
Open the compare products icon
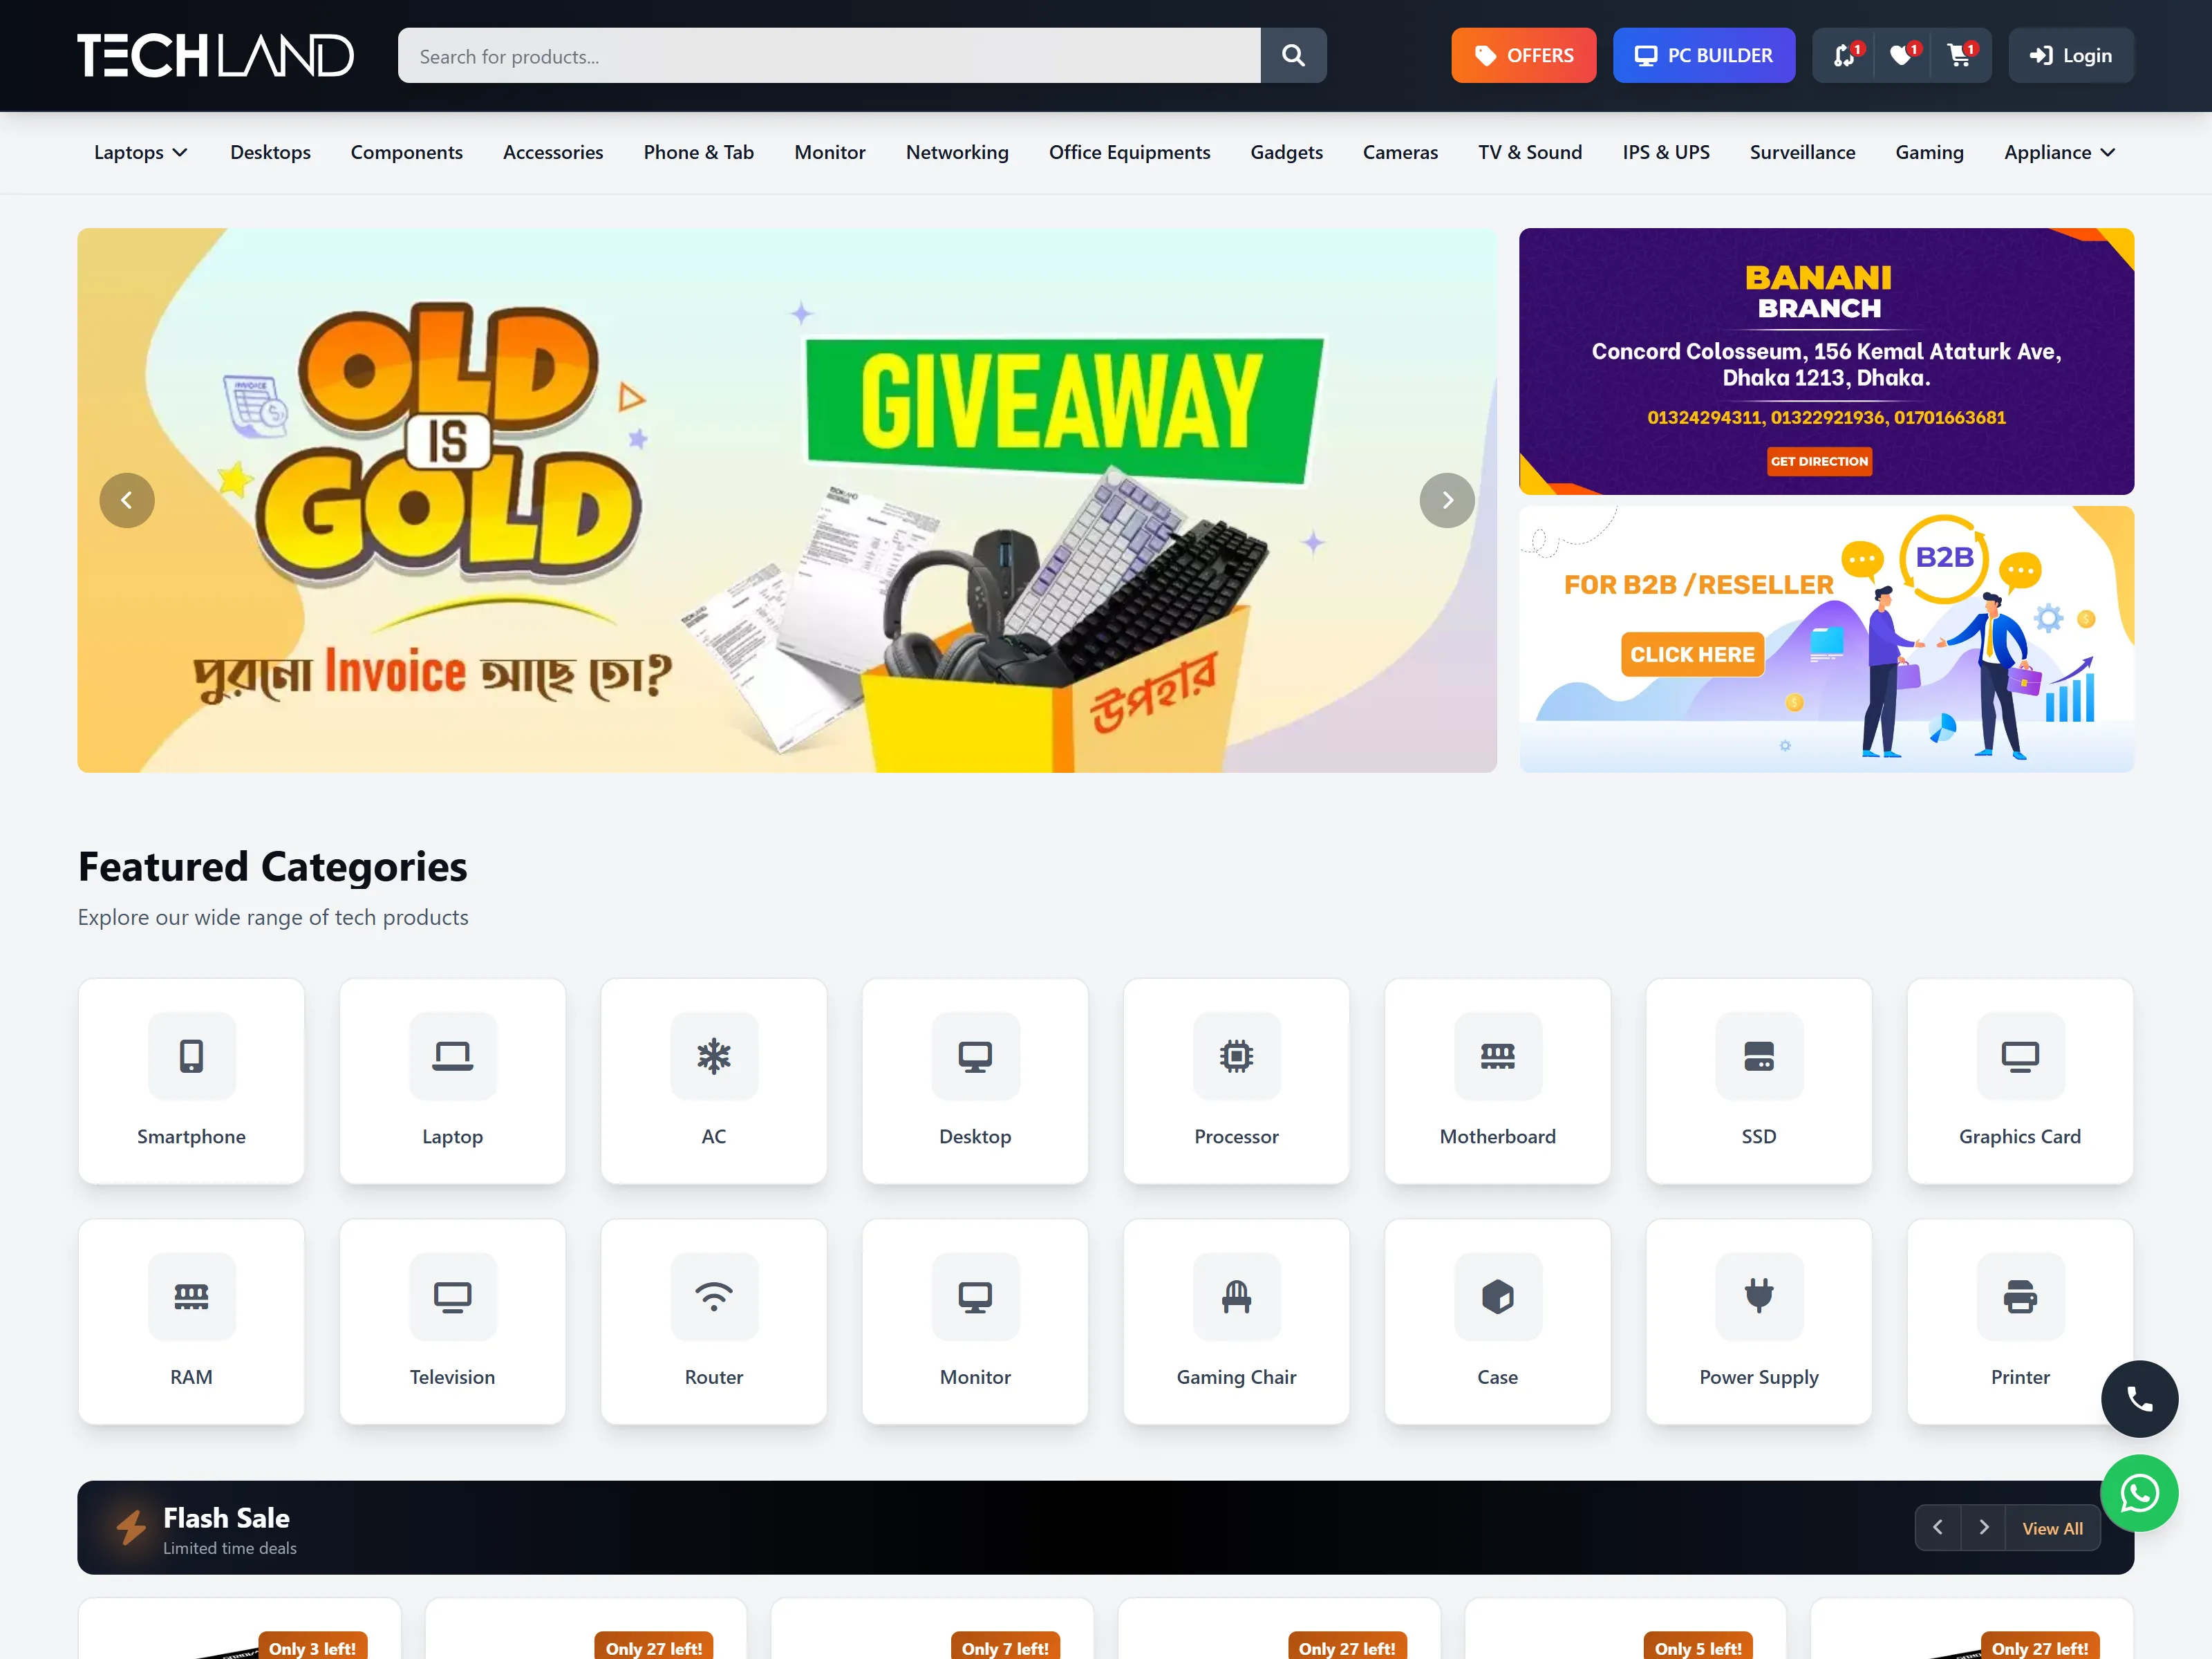pyautogui.click(x=1845, y=55)
